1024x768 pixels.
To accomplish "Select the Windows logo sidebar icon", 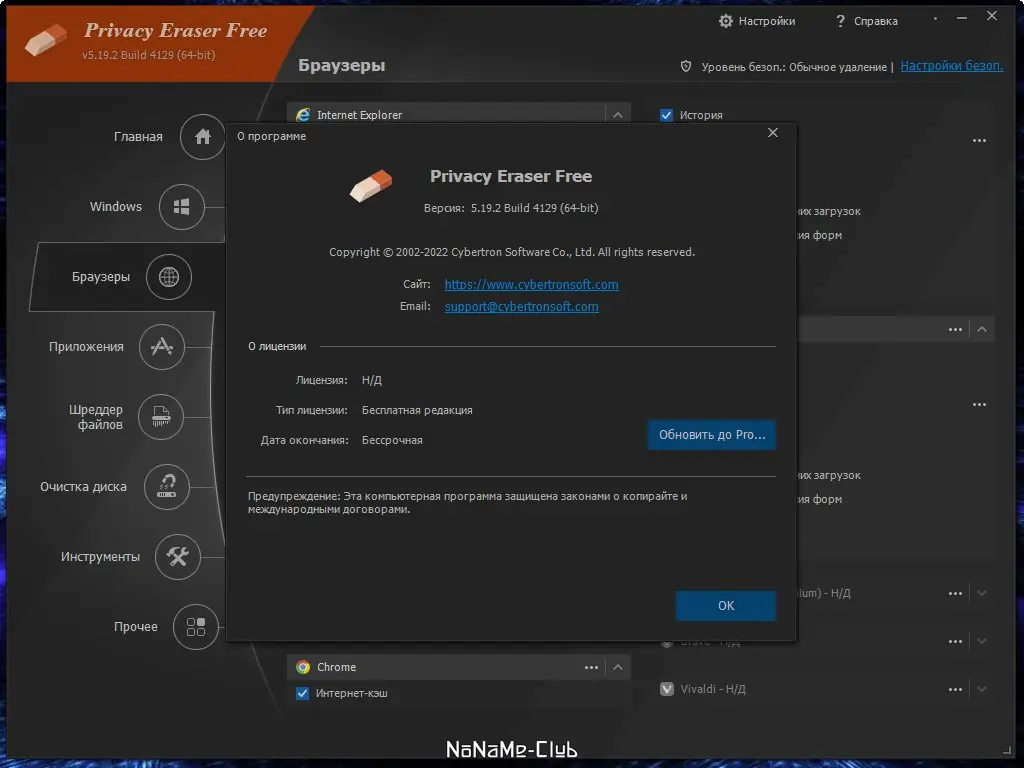I will [182, 207].
